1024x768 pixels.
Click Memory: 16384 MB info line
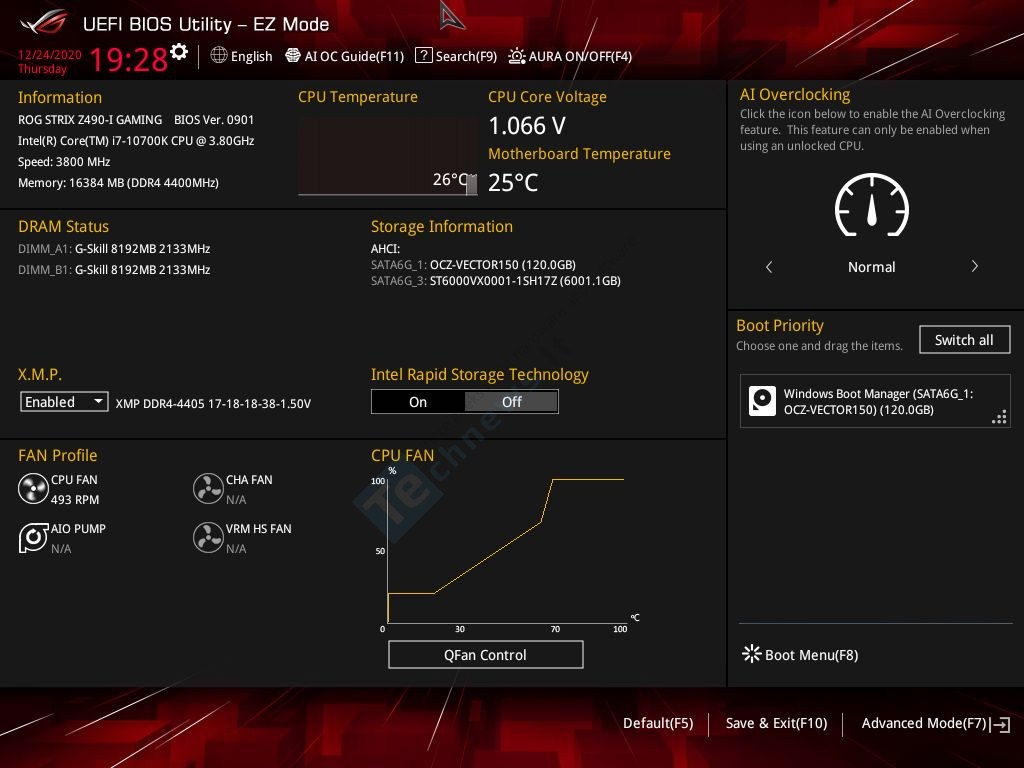coord(118,183)
